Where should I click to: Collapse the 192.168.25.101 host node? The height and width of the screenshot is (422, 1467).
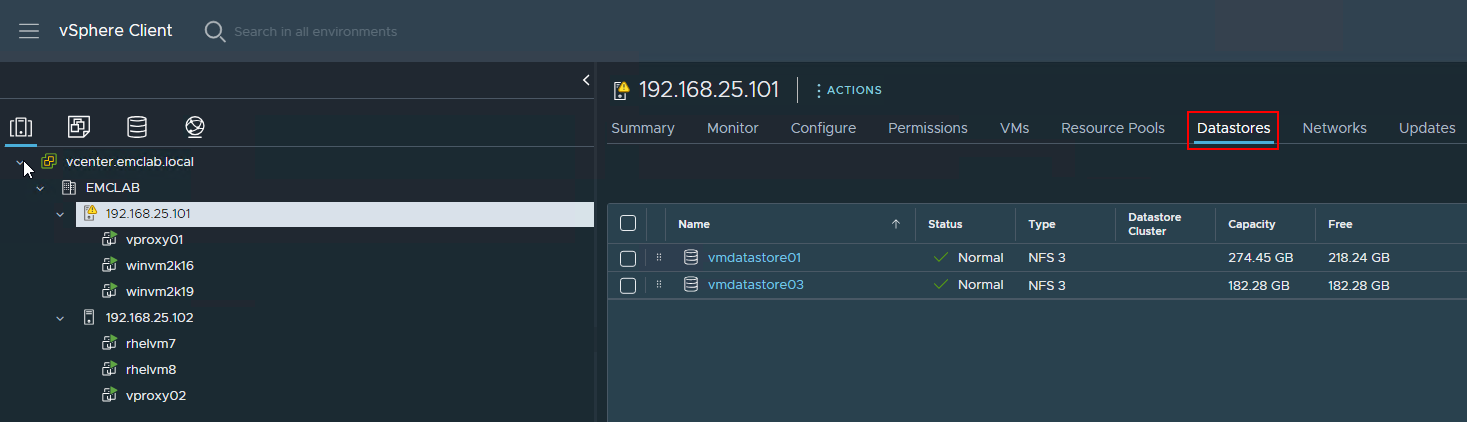click(x=60, y=214)
